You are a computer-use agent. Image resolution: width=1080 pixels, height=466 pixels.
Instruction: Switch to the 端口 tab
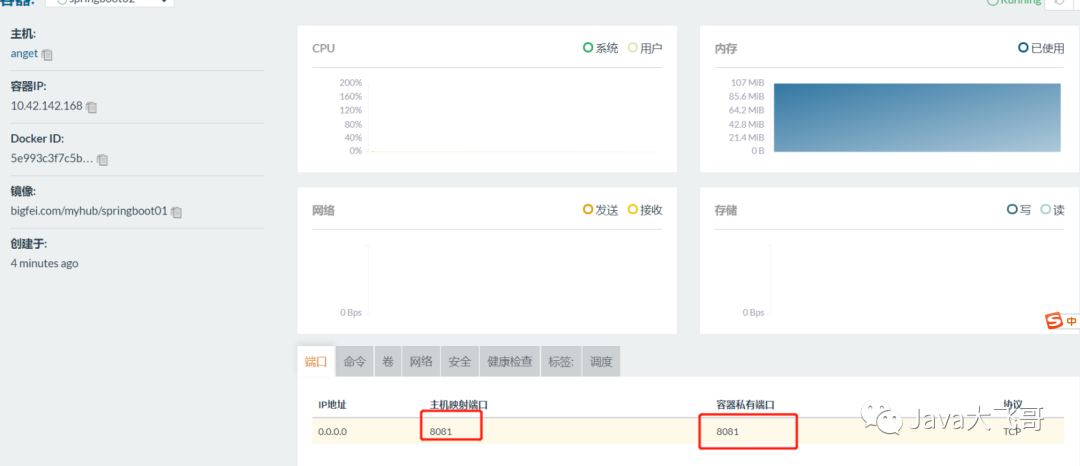pos(316,361)
